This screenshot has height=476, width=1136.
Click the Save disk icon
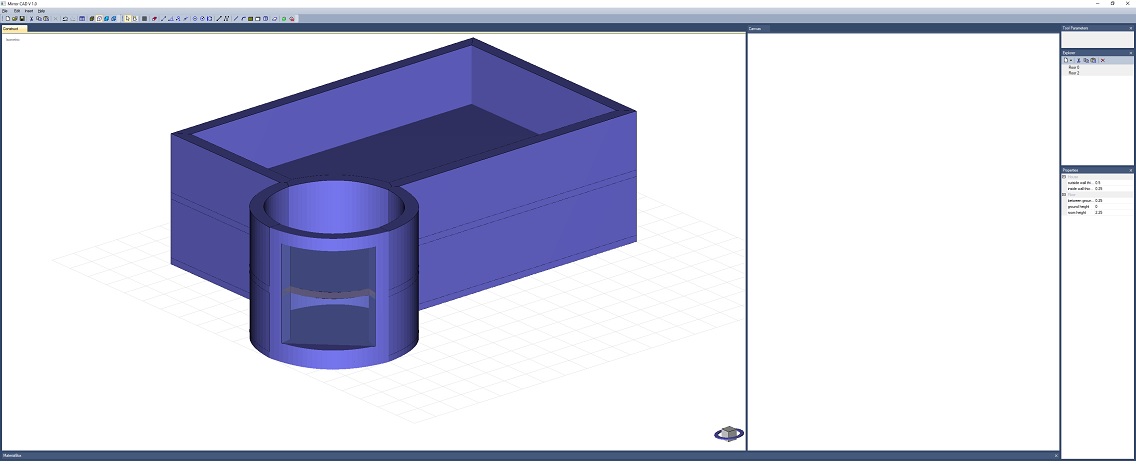tap(22, 18)
